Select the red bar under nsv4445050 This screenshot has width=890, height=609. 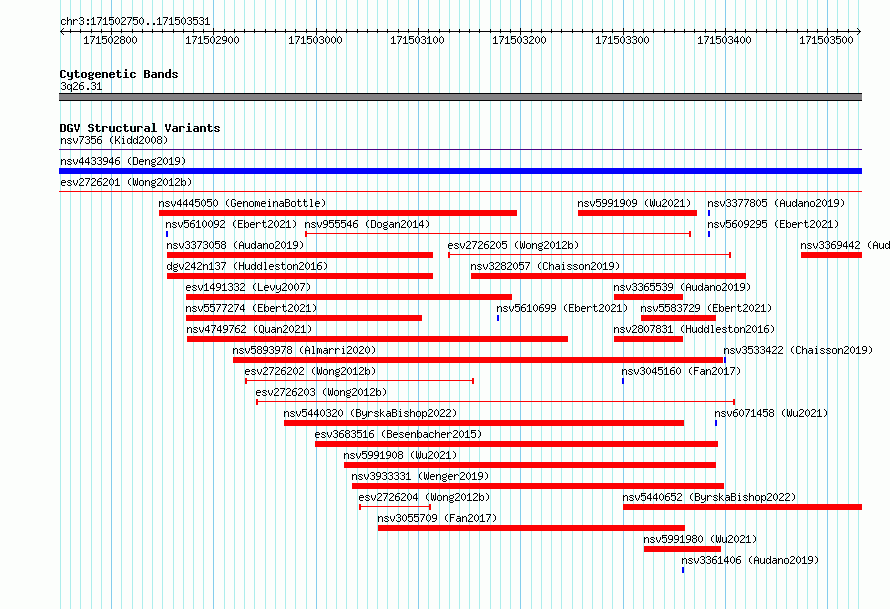pos(338,213)
